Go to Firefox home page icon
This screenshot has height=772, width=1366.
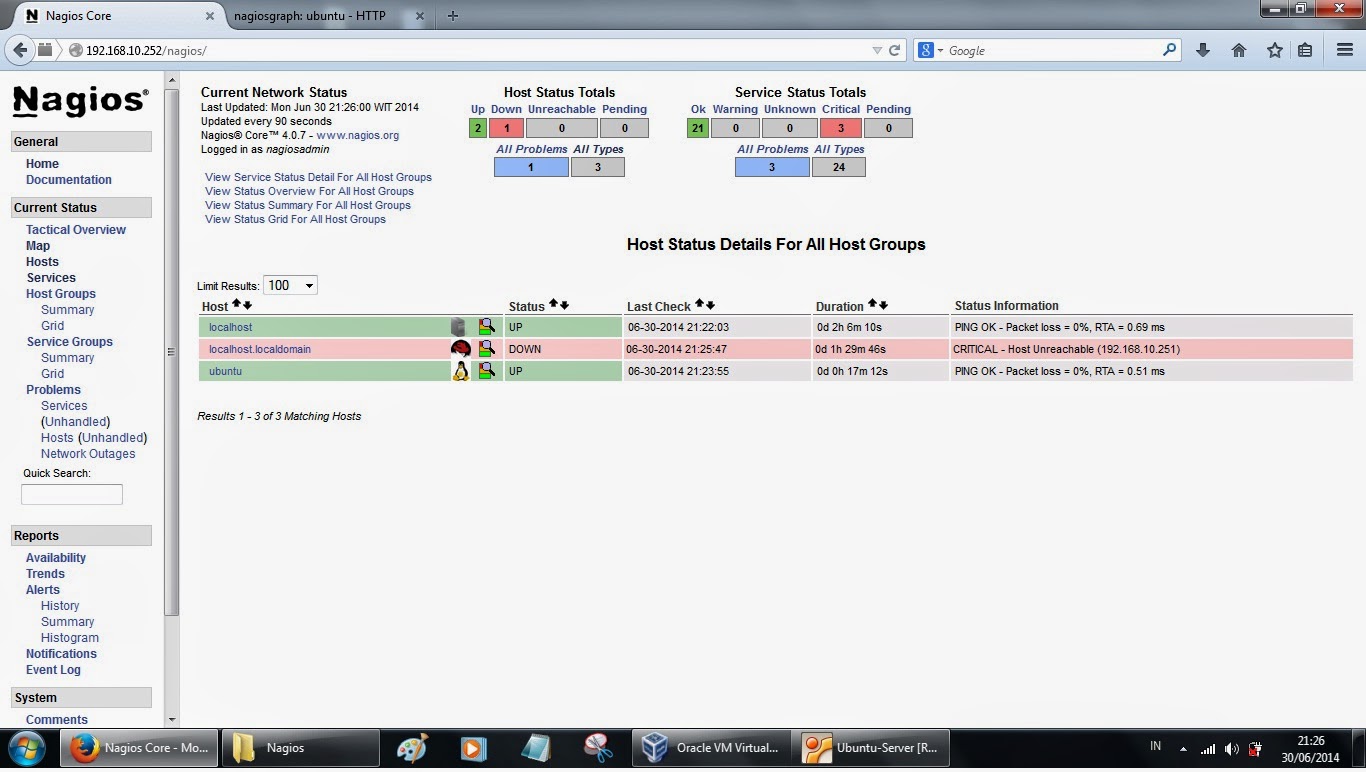1239,50
